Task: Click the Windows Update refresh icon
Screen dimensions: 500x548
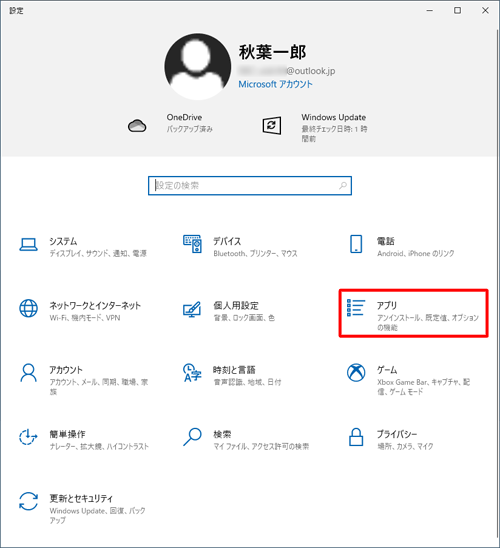Action: pos(272,125)
